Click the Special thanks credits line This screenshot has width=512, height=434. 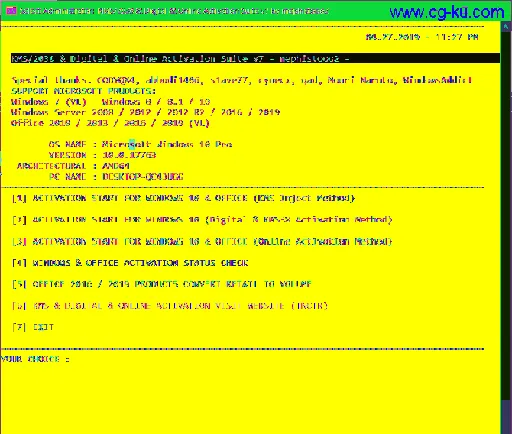[241, 80]
